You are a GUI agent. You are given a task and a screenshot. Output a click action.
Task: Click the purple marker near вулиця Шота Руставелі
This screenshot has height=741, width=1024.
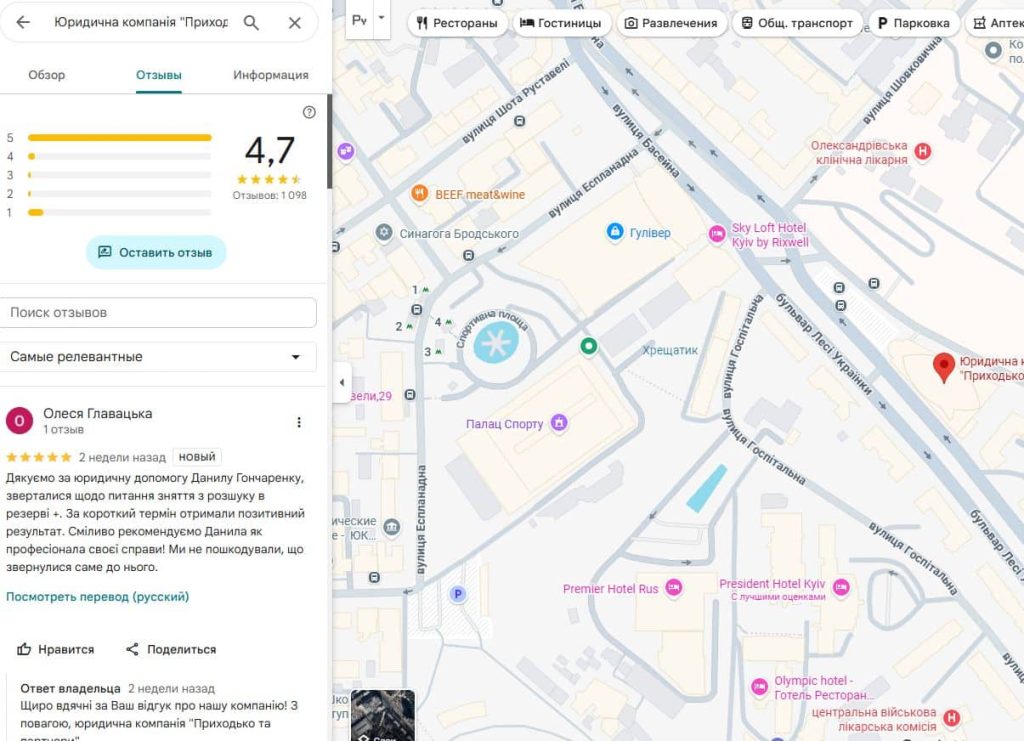tap(346, 151)
